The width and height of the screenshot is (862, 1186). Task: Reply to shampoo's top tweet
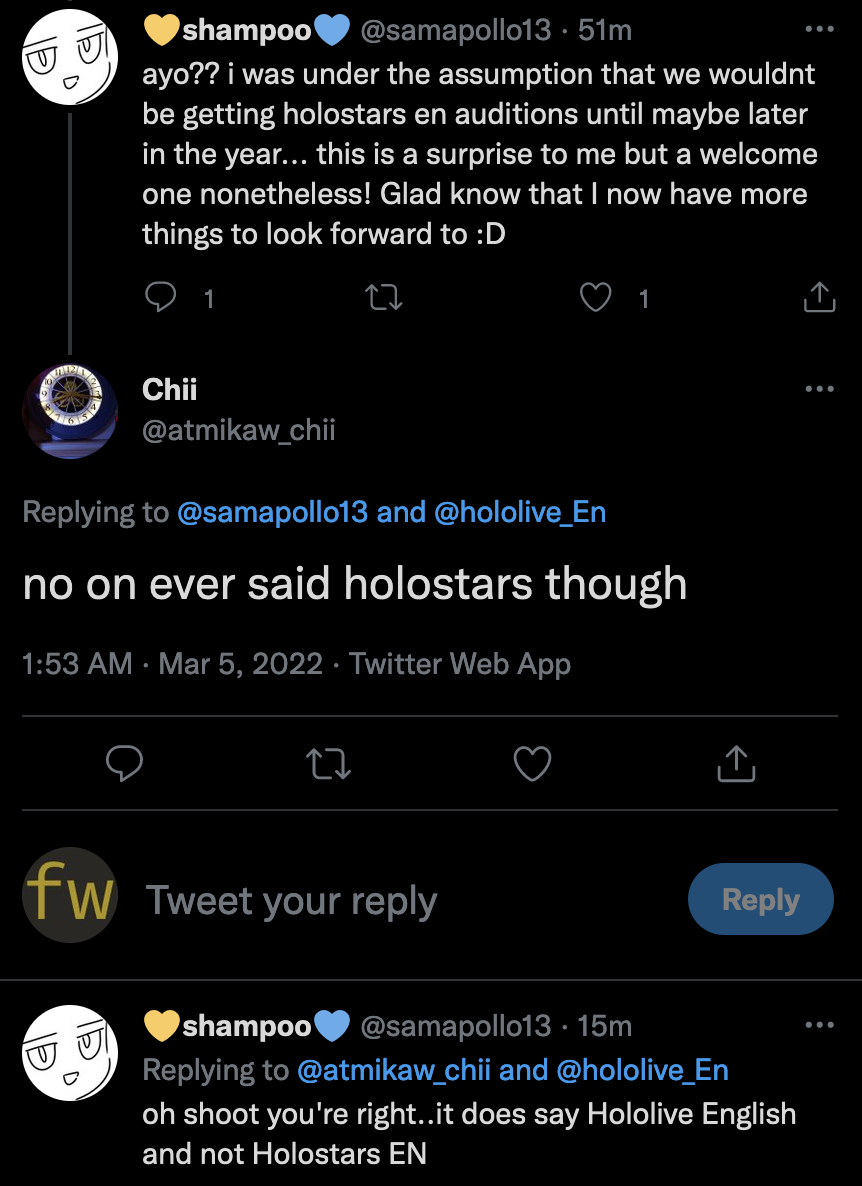click(160, 297)
